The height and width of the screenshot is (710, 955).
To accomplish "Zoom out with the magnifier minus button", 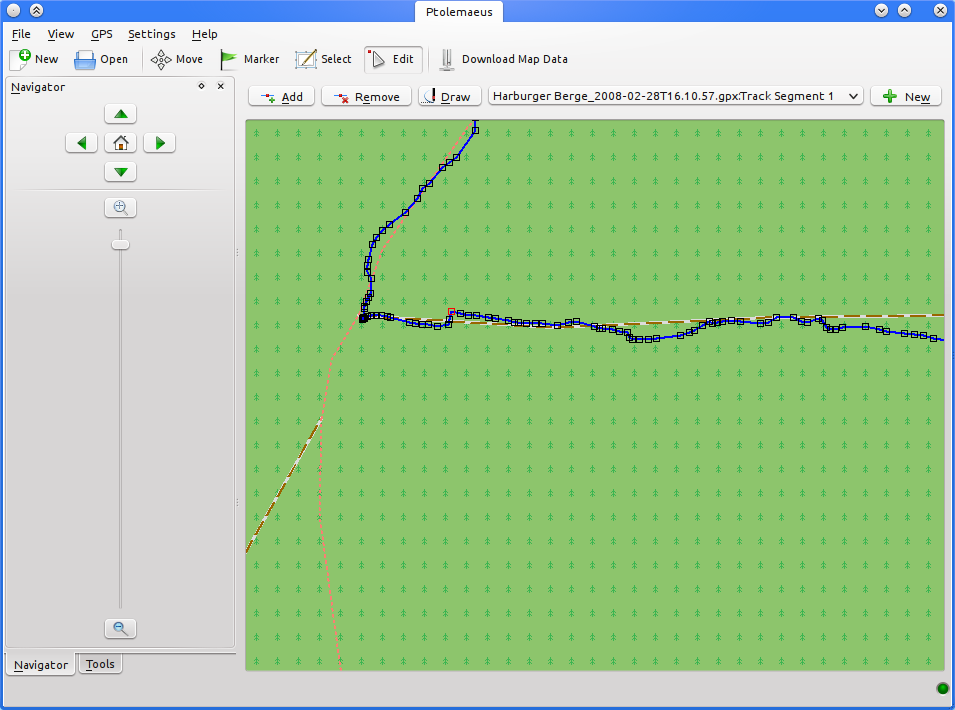I will pyautogui.click(x=121, y=628).
